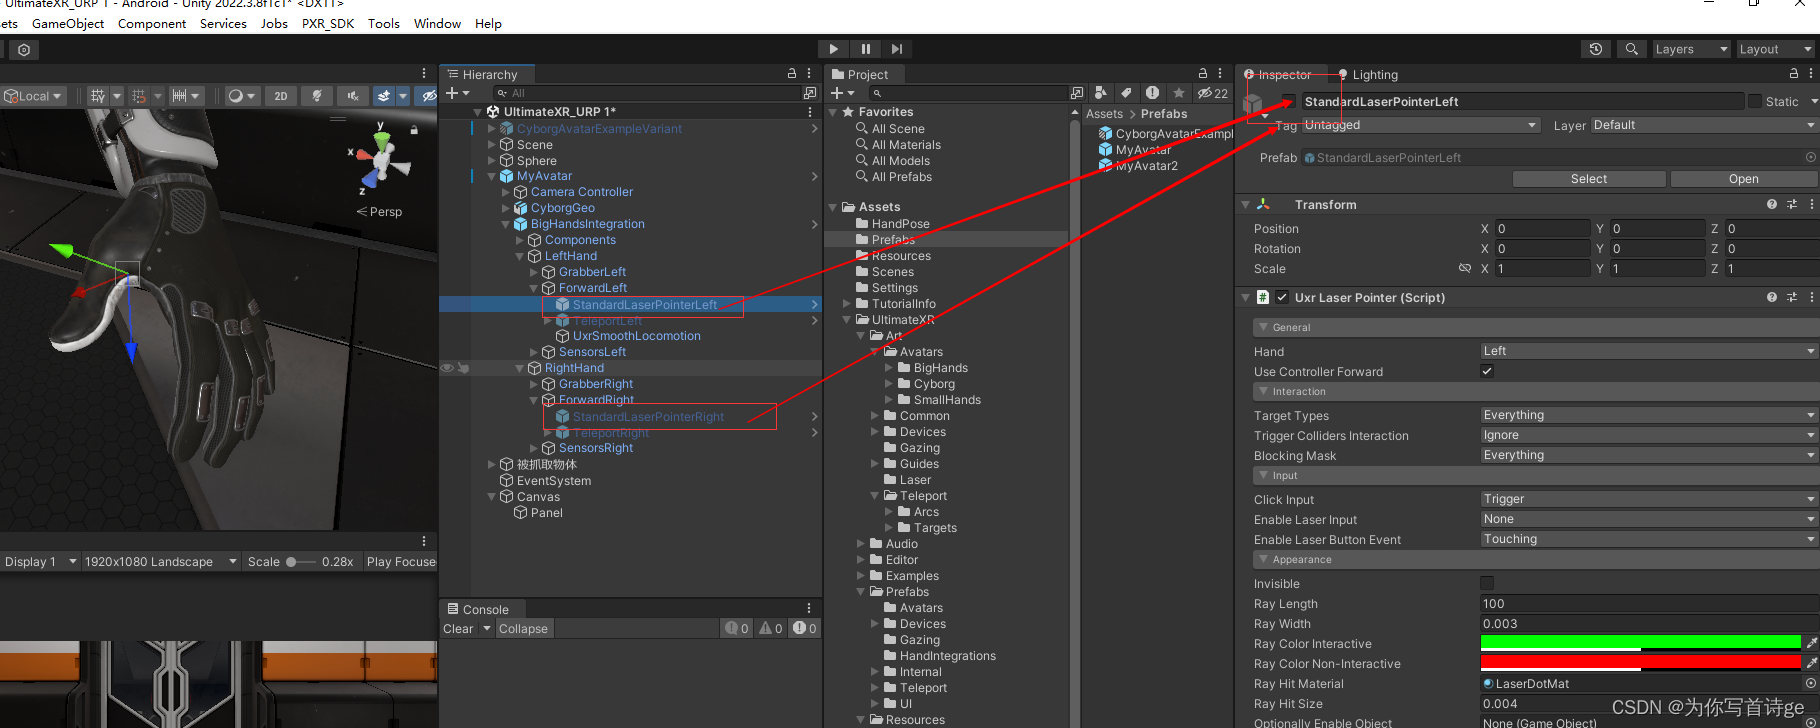Viewport: 1820px width, 728px height.
Task: Toggle hidden packages count icon
Action: click(x=1213, y=93)
